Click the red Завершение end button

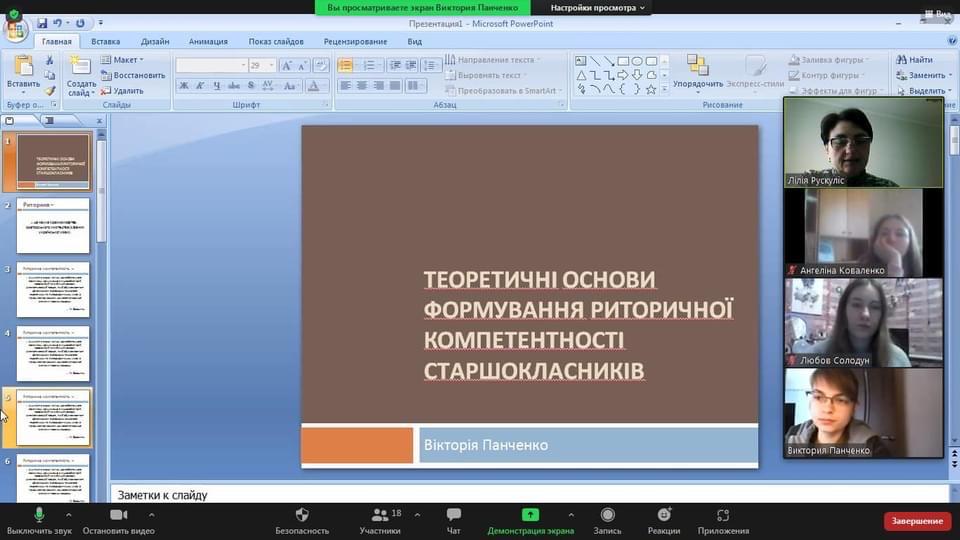point(917,521)
